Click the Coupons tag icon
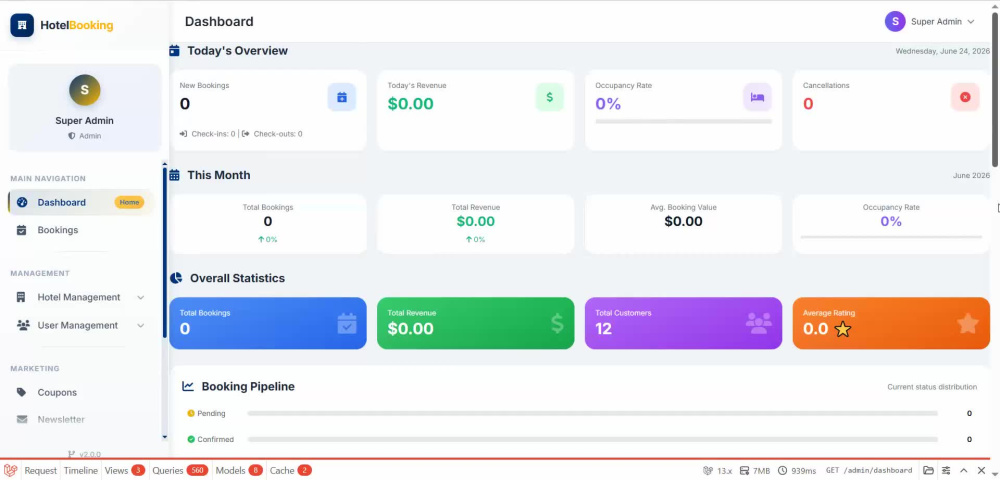 [22, 393]
